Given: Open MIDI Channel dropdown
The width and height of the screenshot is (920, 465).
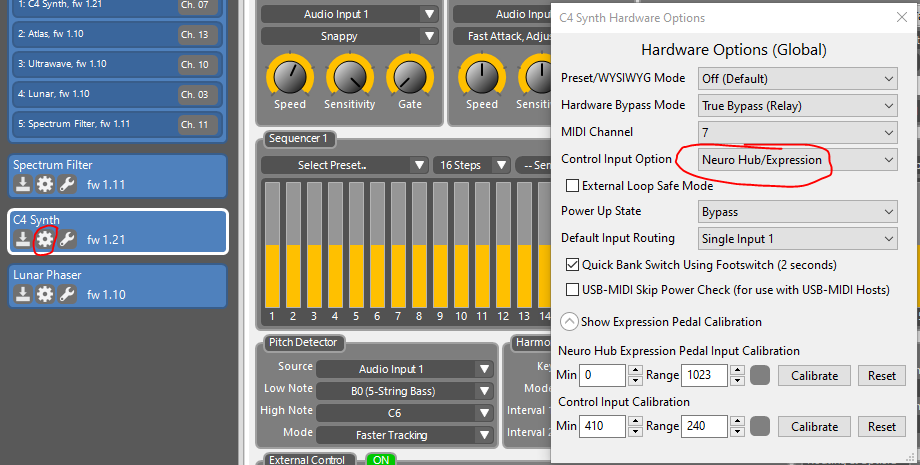Looking at the screenshot, I should (797, 133).
